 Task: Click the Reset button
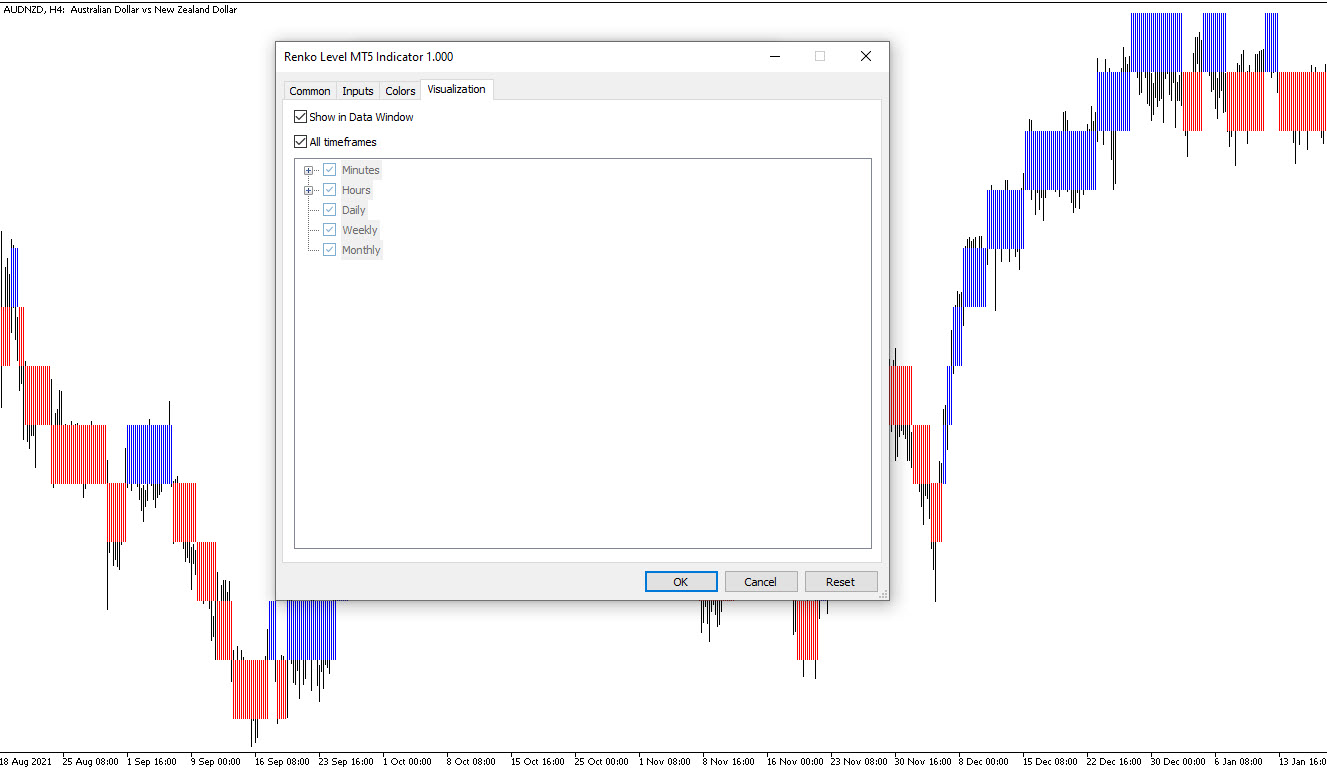pos(840,582)
